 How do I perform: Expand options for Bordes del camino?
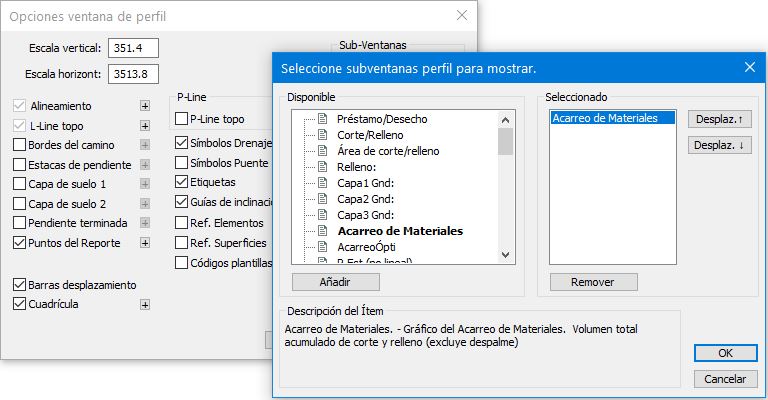pos(144,145)
